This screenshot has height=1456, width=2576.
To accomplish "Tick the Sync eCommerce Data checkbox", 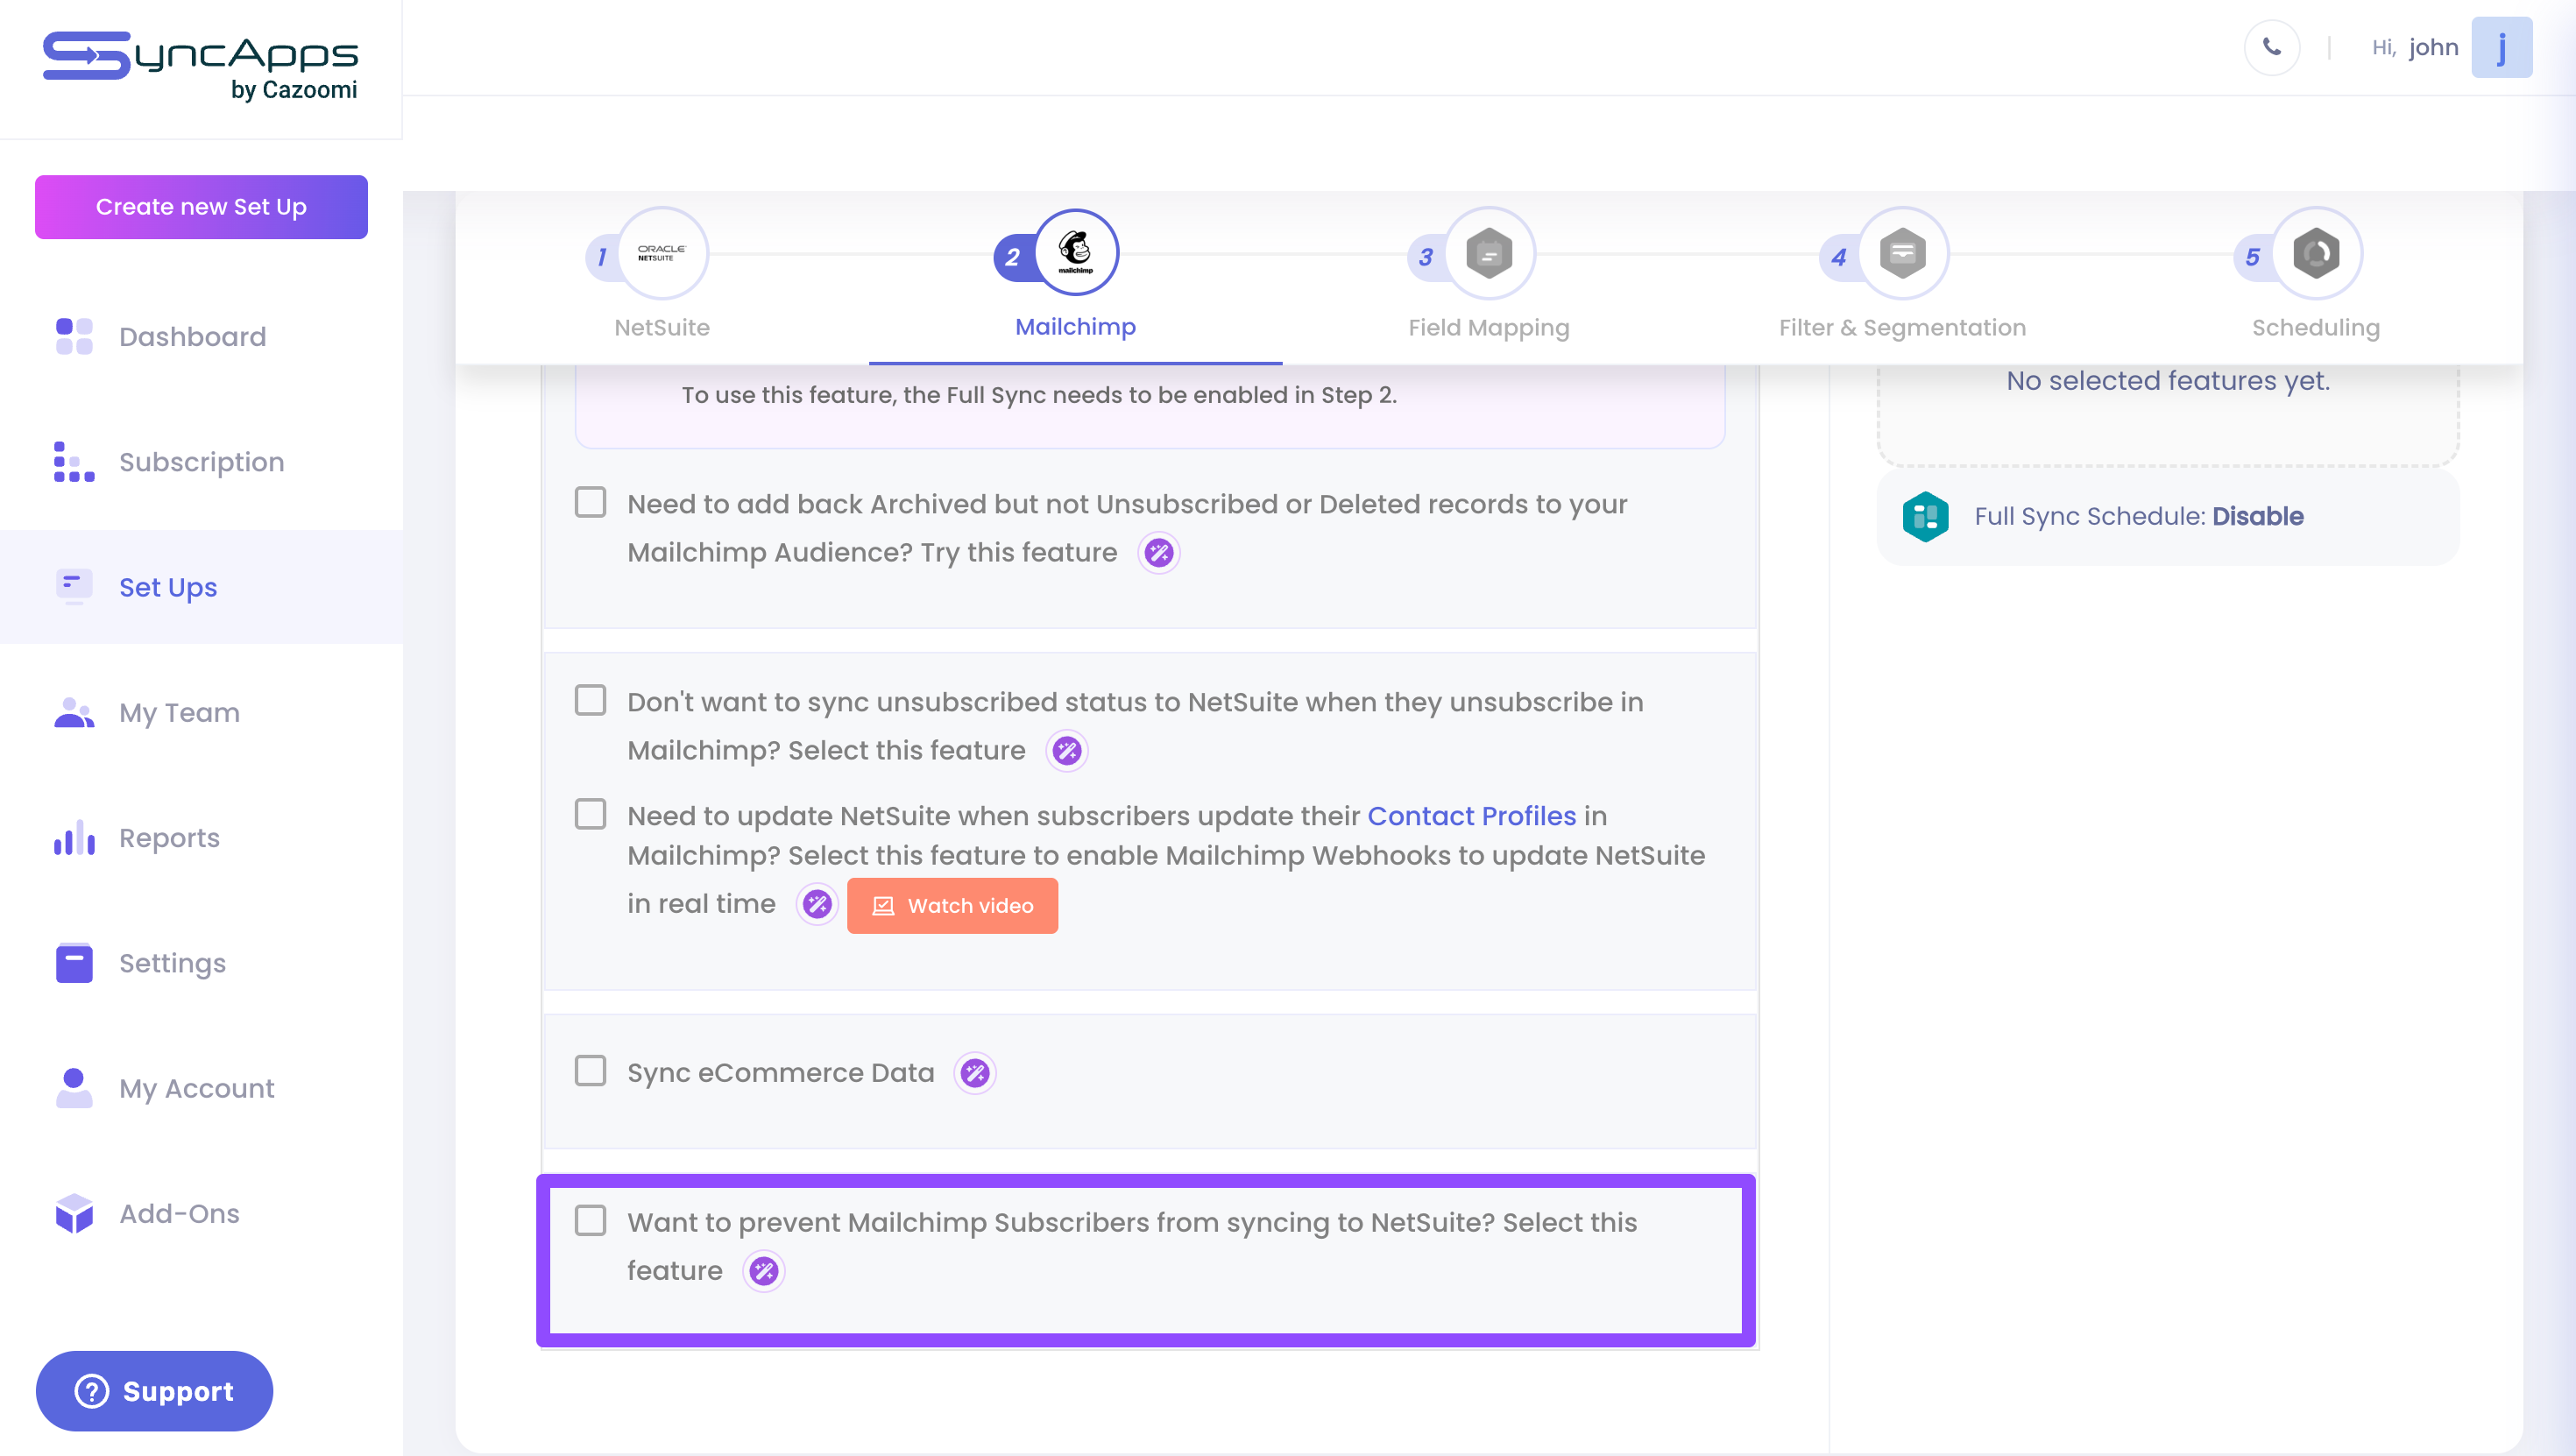I will pyautogui.click(x=590, y=1071).
